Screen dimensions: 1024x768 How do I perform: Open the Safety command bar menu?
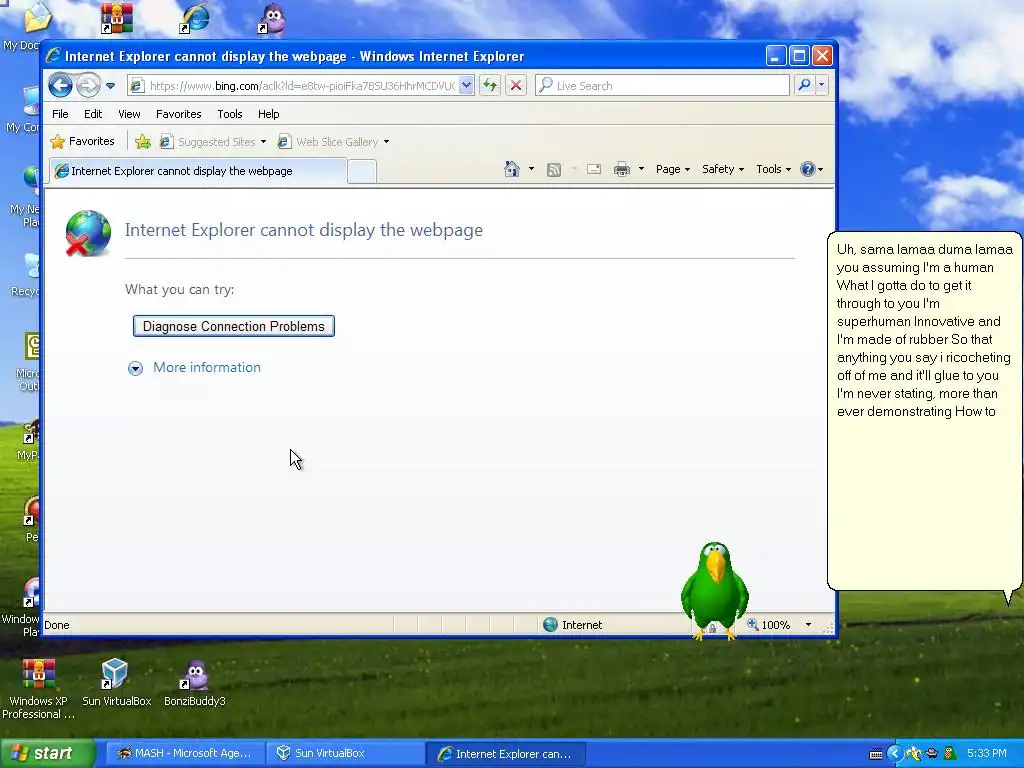(x=723, y=169)
